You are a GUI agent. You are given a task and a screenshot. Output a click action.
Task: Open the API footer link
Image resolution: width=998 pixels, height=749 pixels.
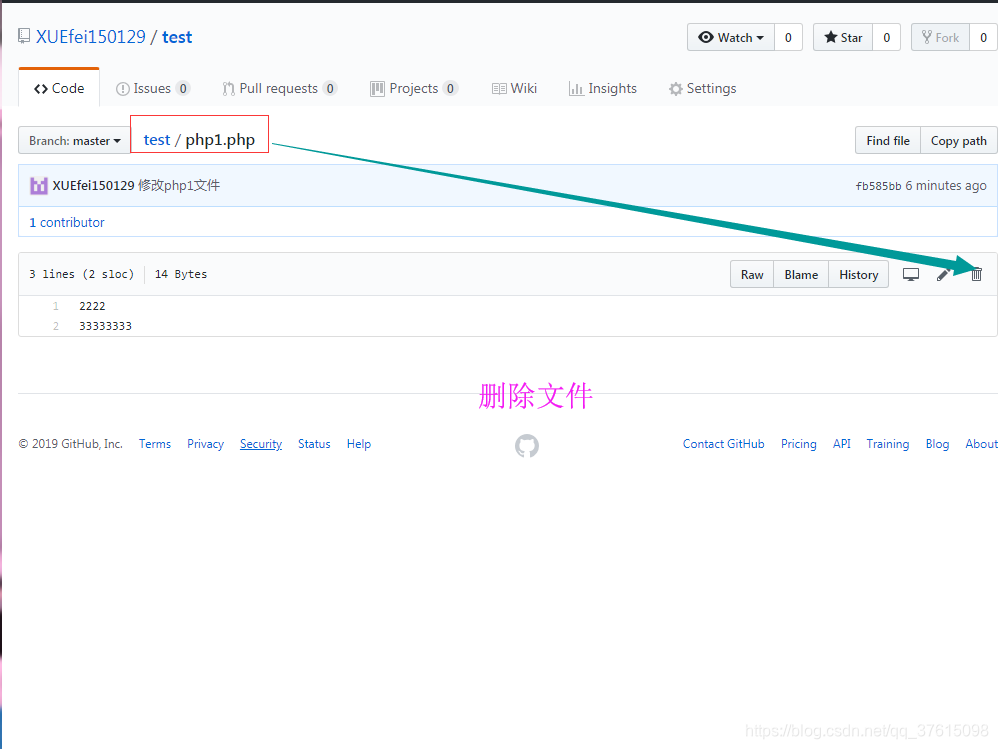click(x=841, y=444)
